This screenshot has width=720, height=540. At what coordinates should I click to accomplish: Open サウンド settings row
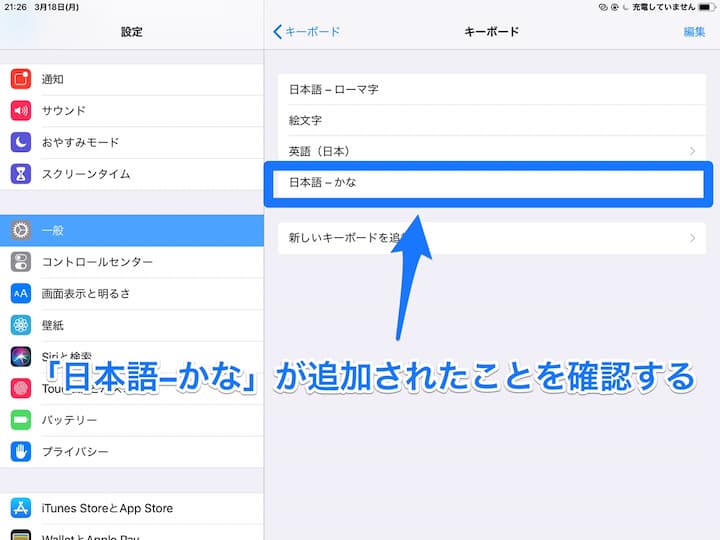tap(132, 111)
